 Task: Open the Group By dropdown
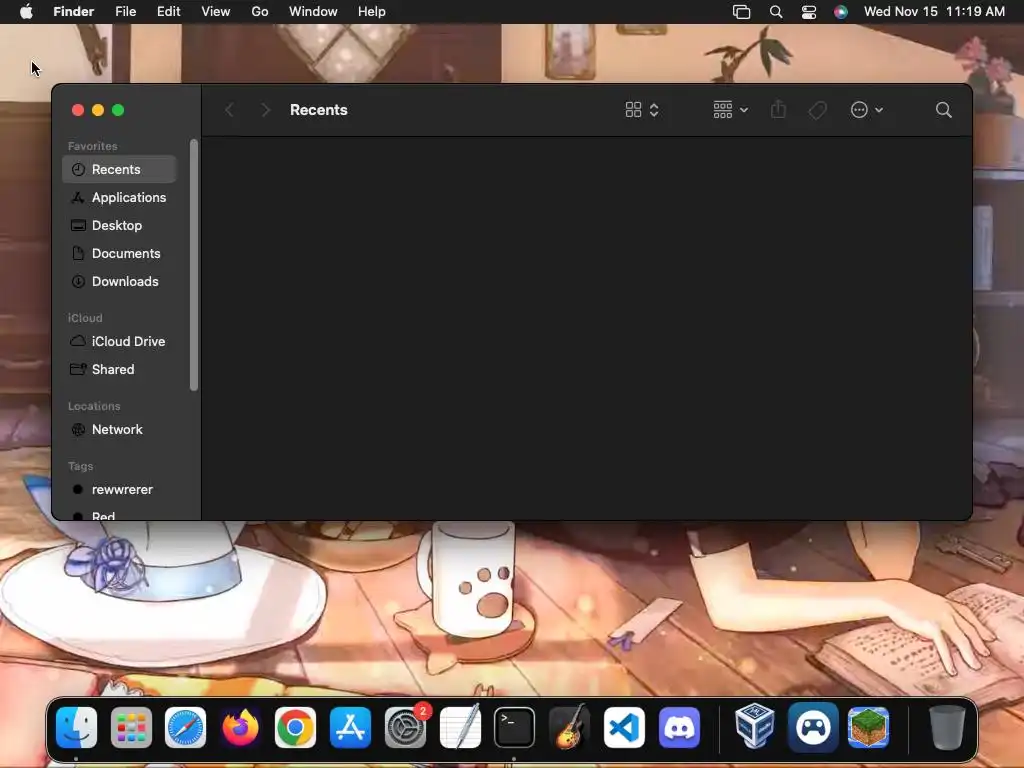[730, 110]
